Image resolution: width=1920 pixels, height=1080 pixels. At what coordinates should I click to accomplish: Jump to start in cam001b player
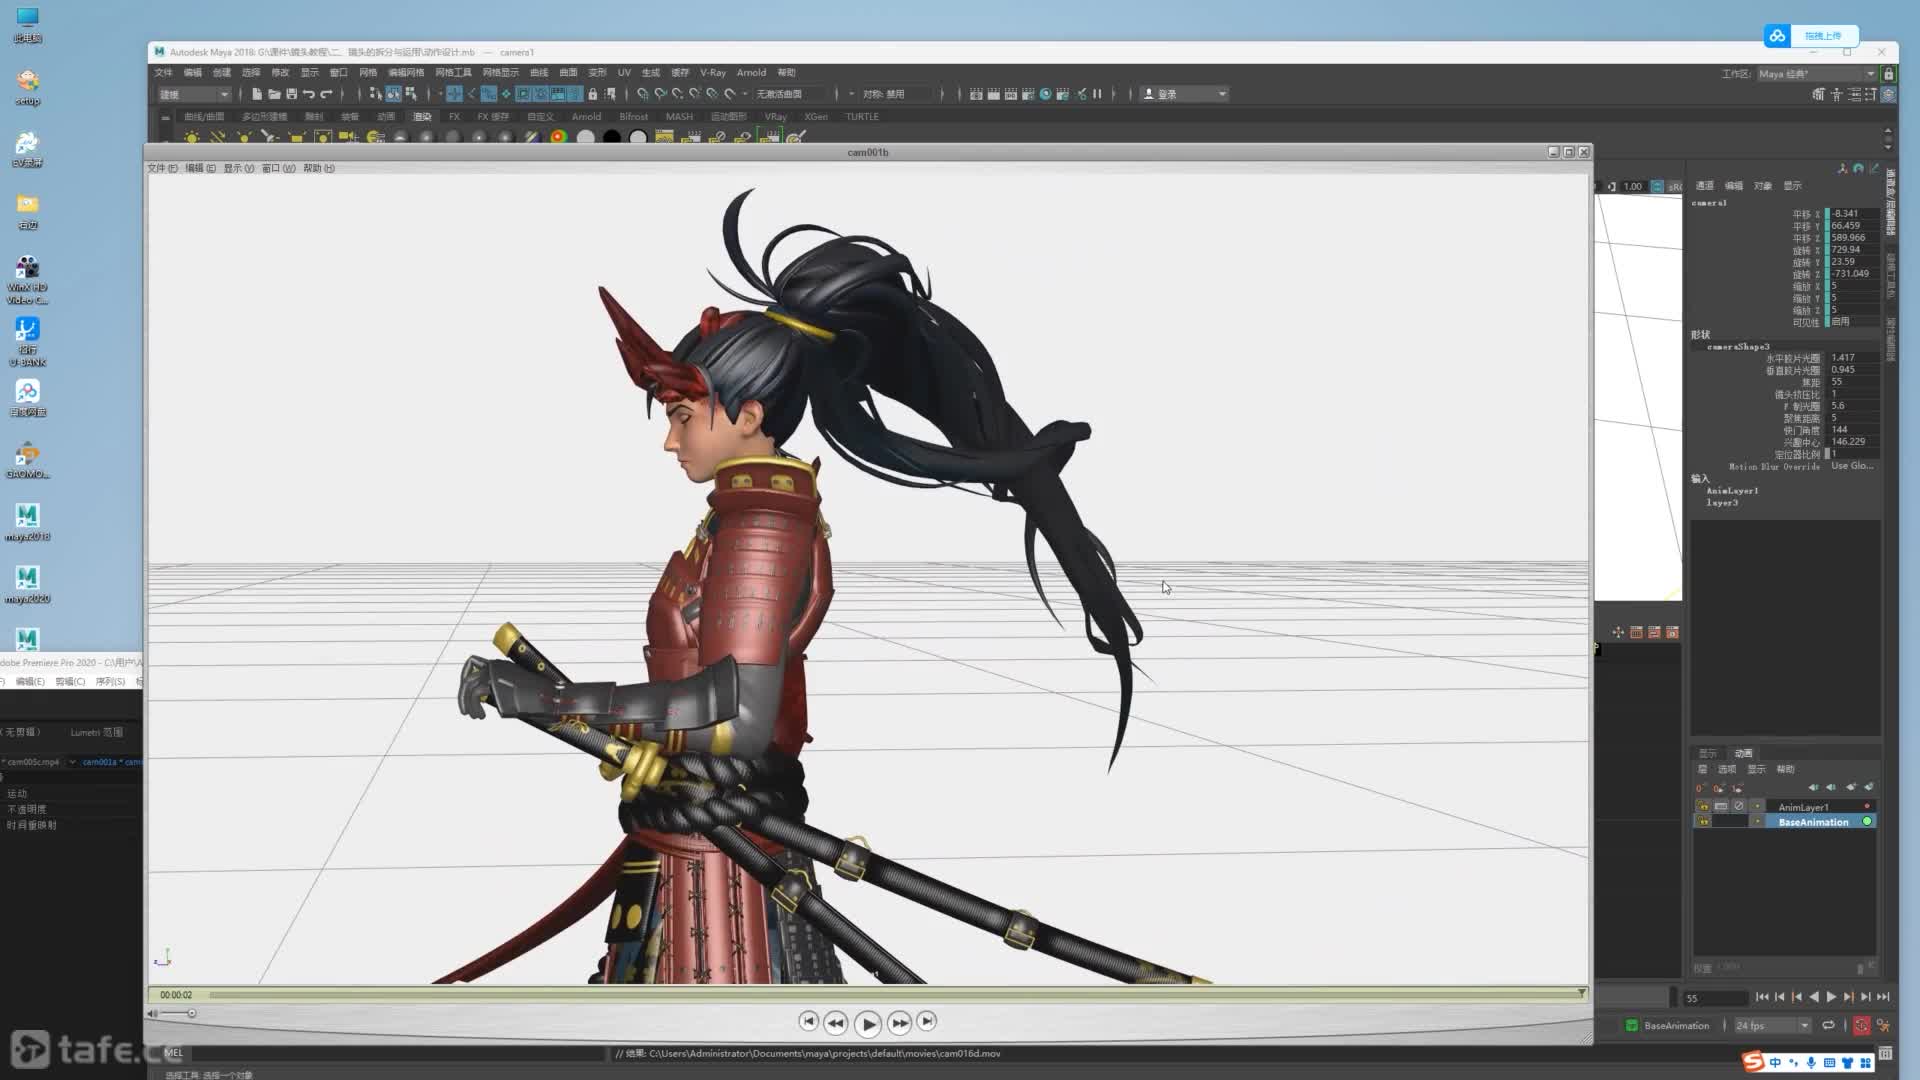click(808, 1021)
